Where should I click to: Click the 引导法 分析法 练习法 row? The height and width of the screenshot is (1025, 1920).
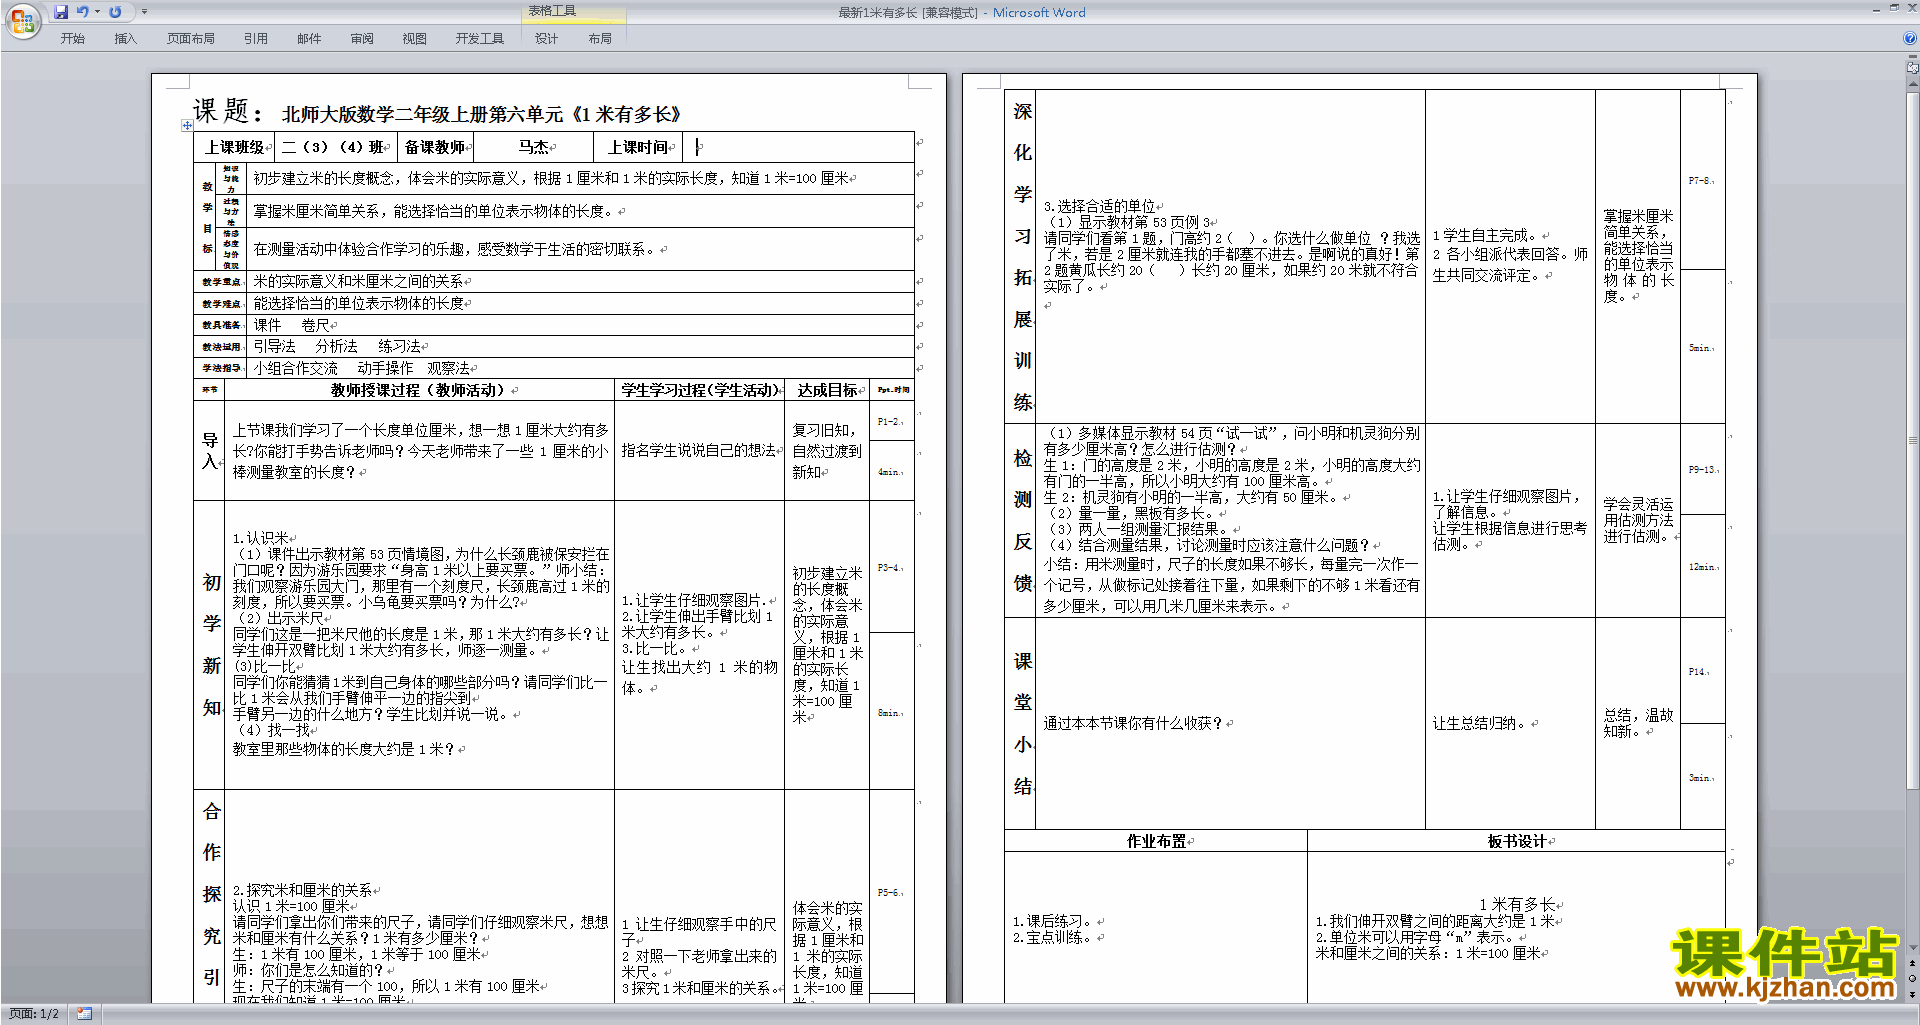coord(337,346)
